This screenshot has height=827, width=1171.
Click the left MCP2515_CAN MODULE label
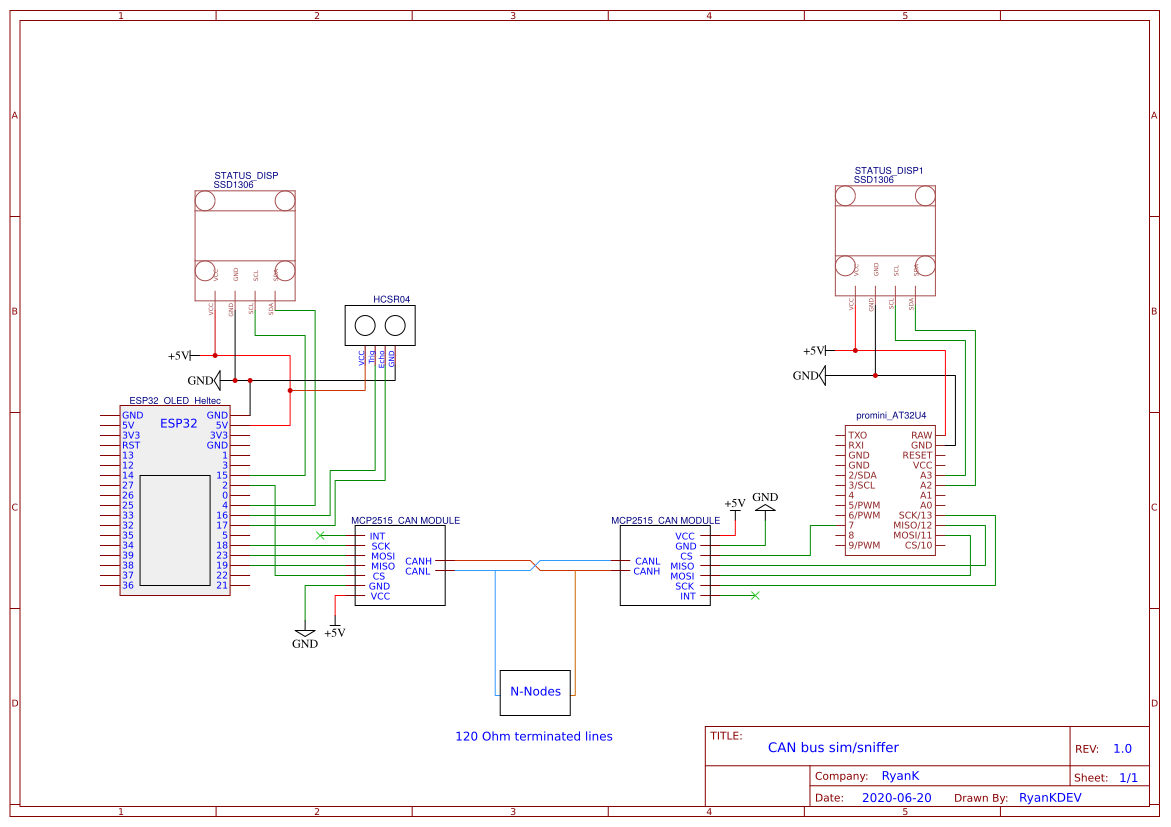click(406, 521)
